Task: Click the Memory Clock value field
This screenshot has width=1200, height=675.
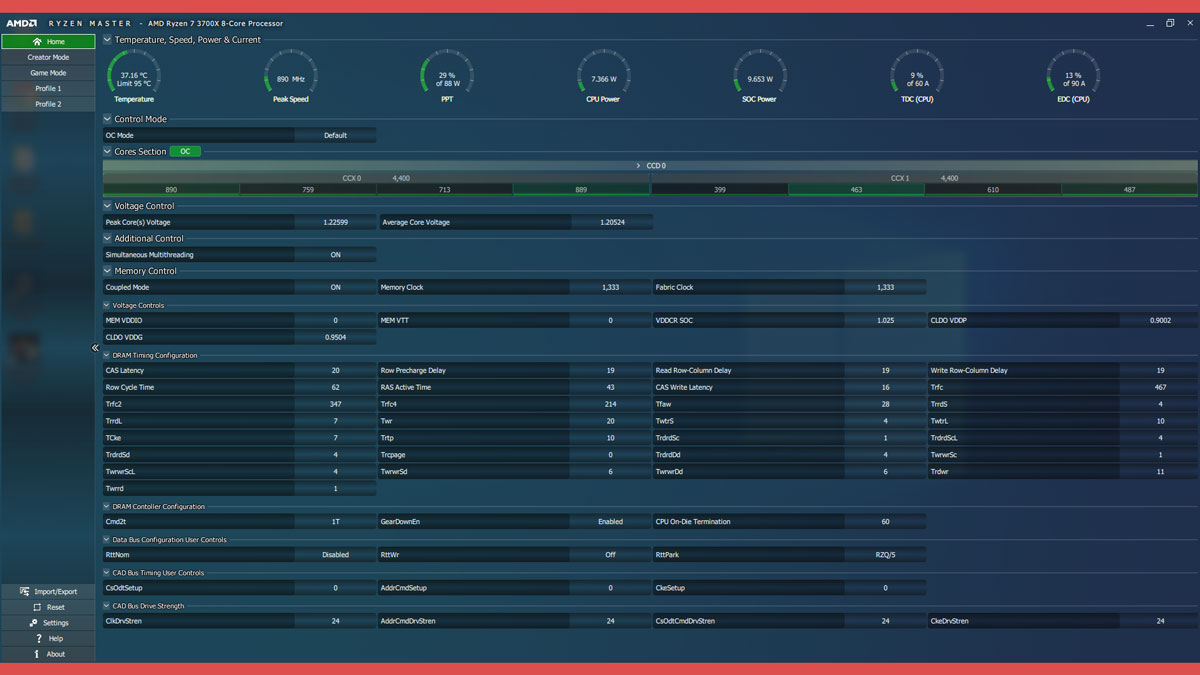Action: pyautogui.click(x=610, y=287)
